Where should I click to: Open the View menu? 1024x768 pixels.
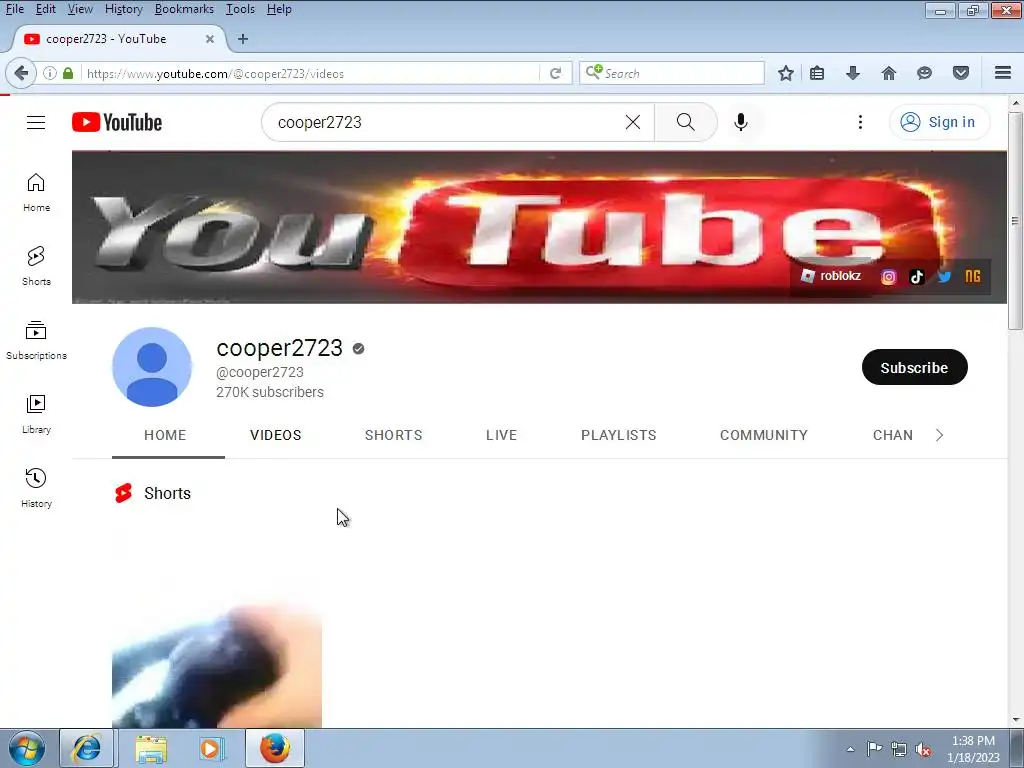tap(80, 9)
